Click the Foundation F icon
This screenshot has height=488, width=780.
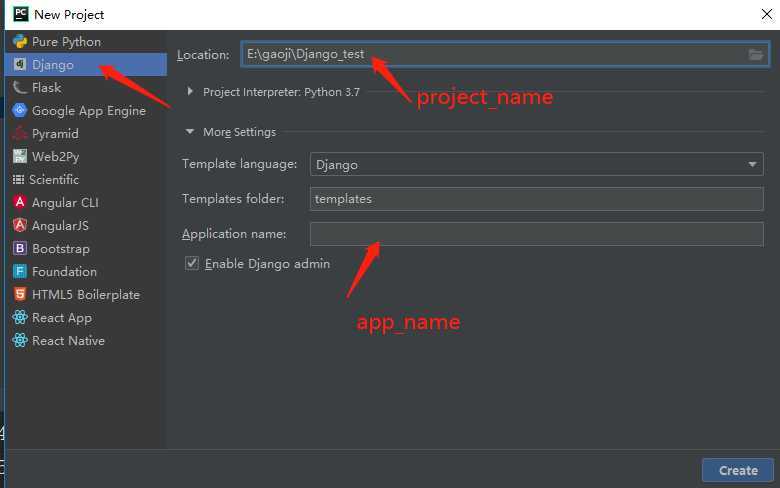(x=20, y=271)
